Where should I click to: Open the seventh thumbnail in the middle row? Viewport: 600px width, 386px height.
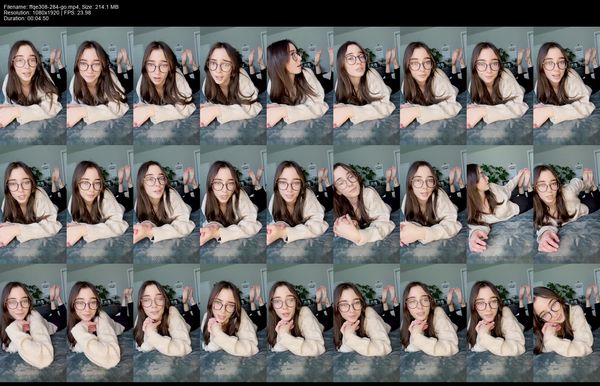pyautogui.click(x=433, y=205)
